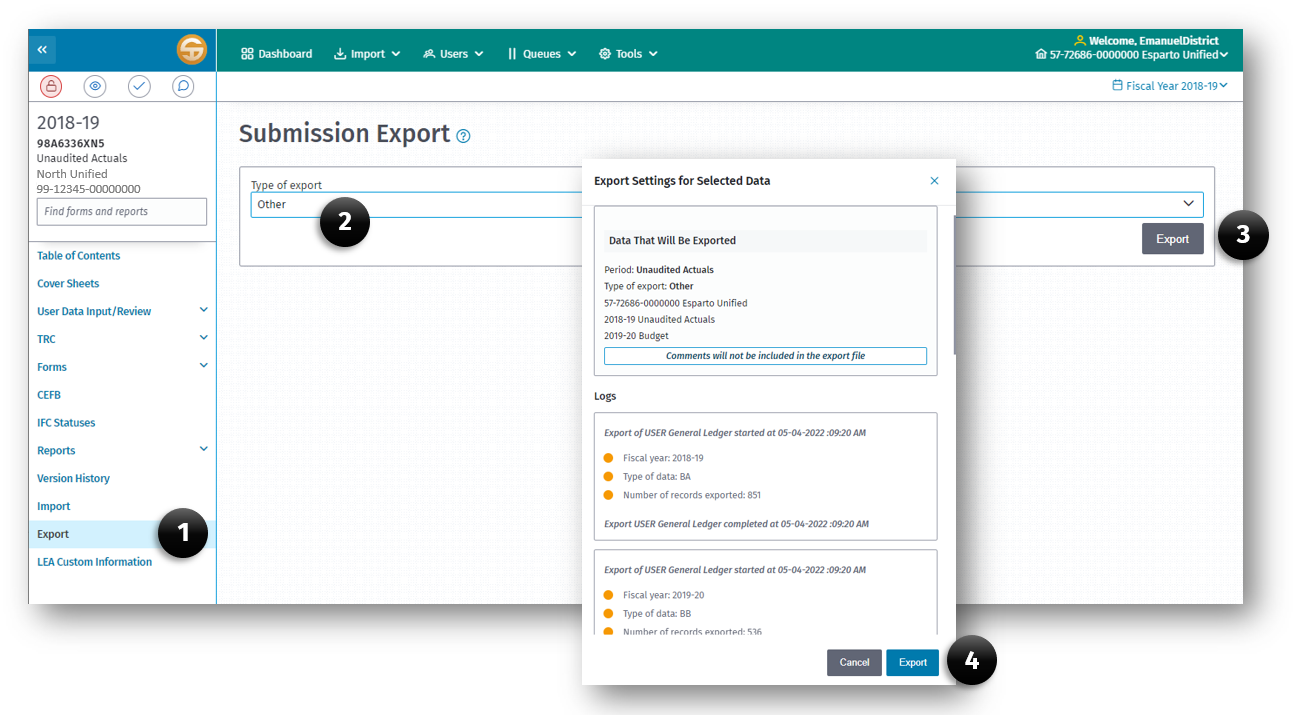Cancel the Export Settings dialog
1298x715 pixels.
(854, 662)
